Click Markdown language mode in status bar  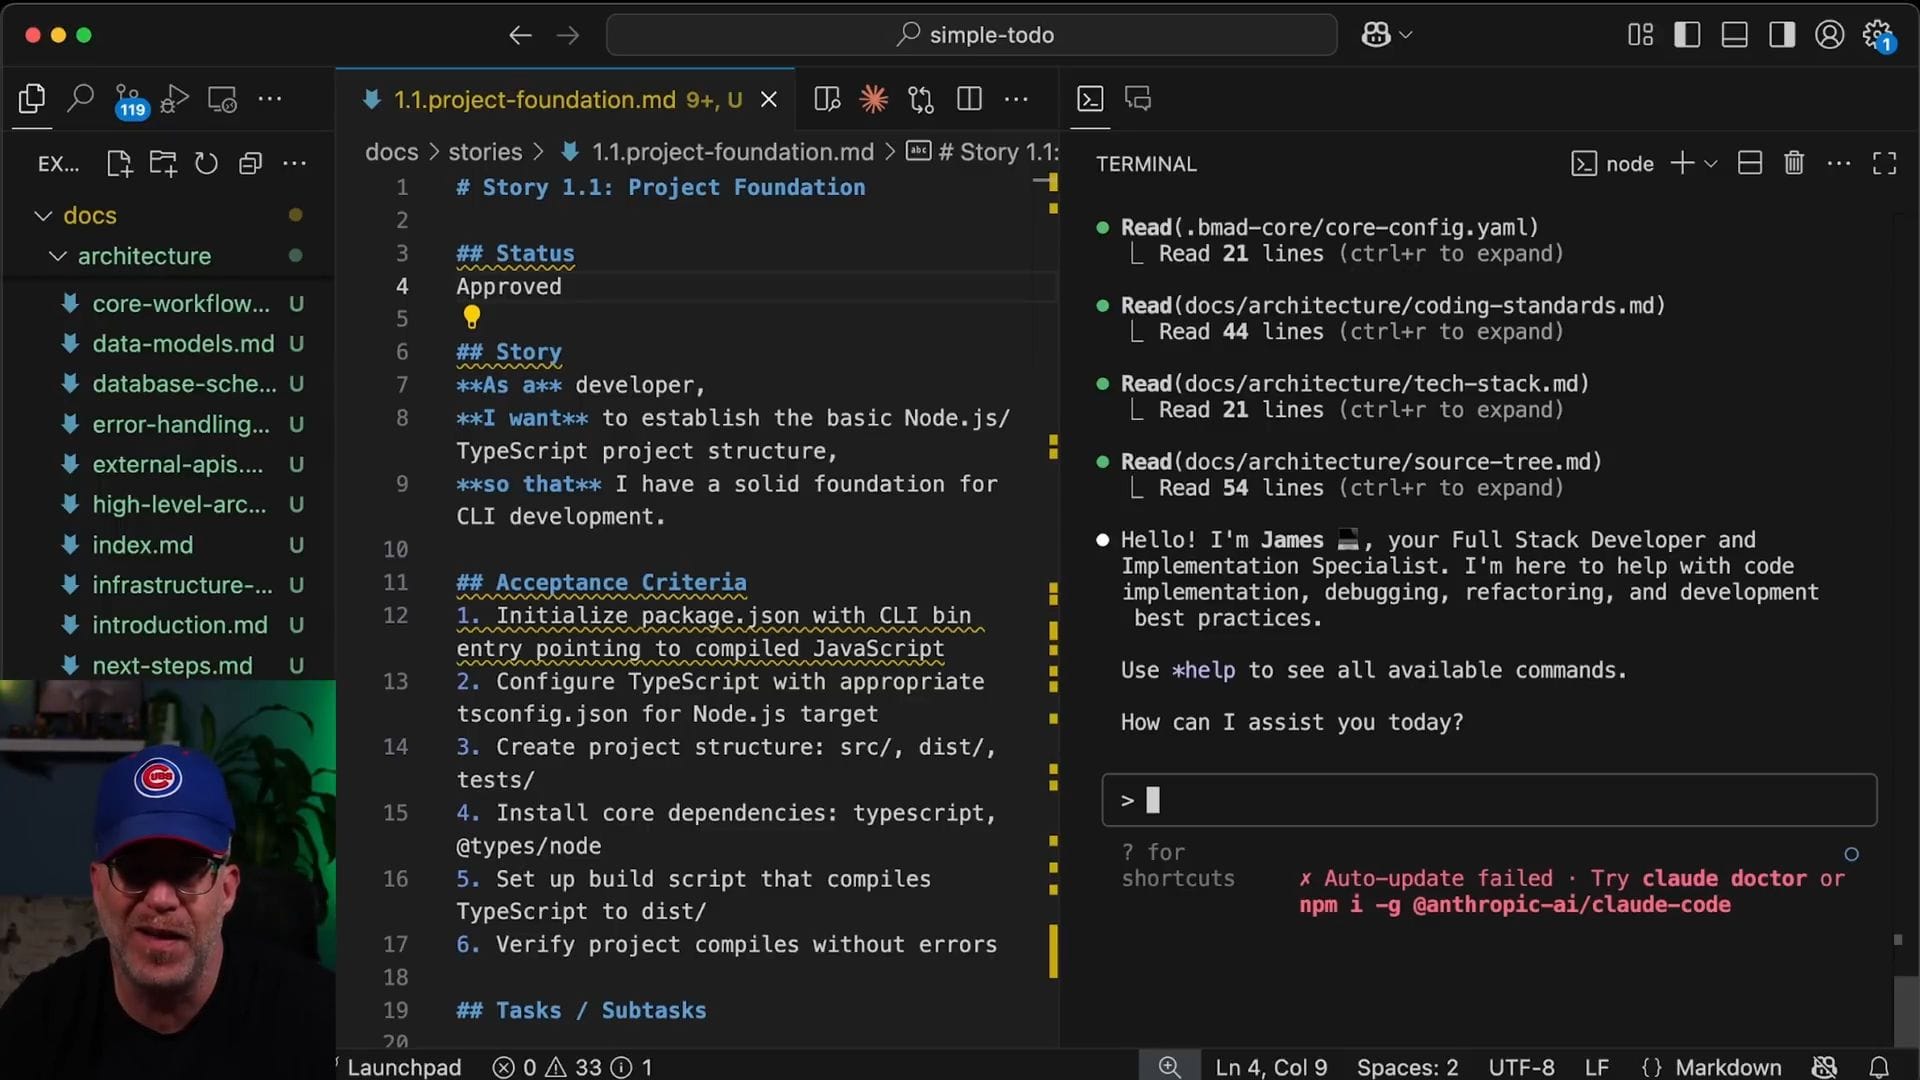pyautogui.click(x=1727, y=1067)
